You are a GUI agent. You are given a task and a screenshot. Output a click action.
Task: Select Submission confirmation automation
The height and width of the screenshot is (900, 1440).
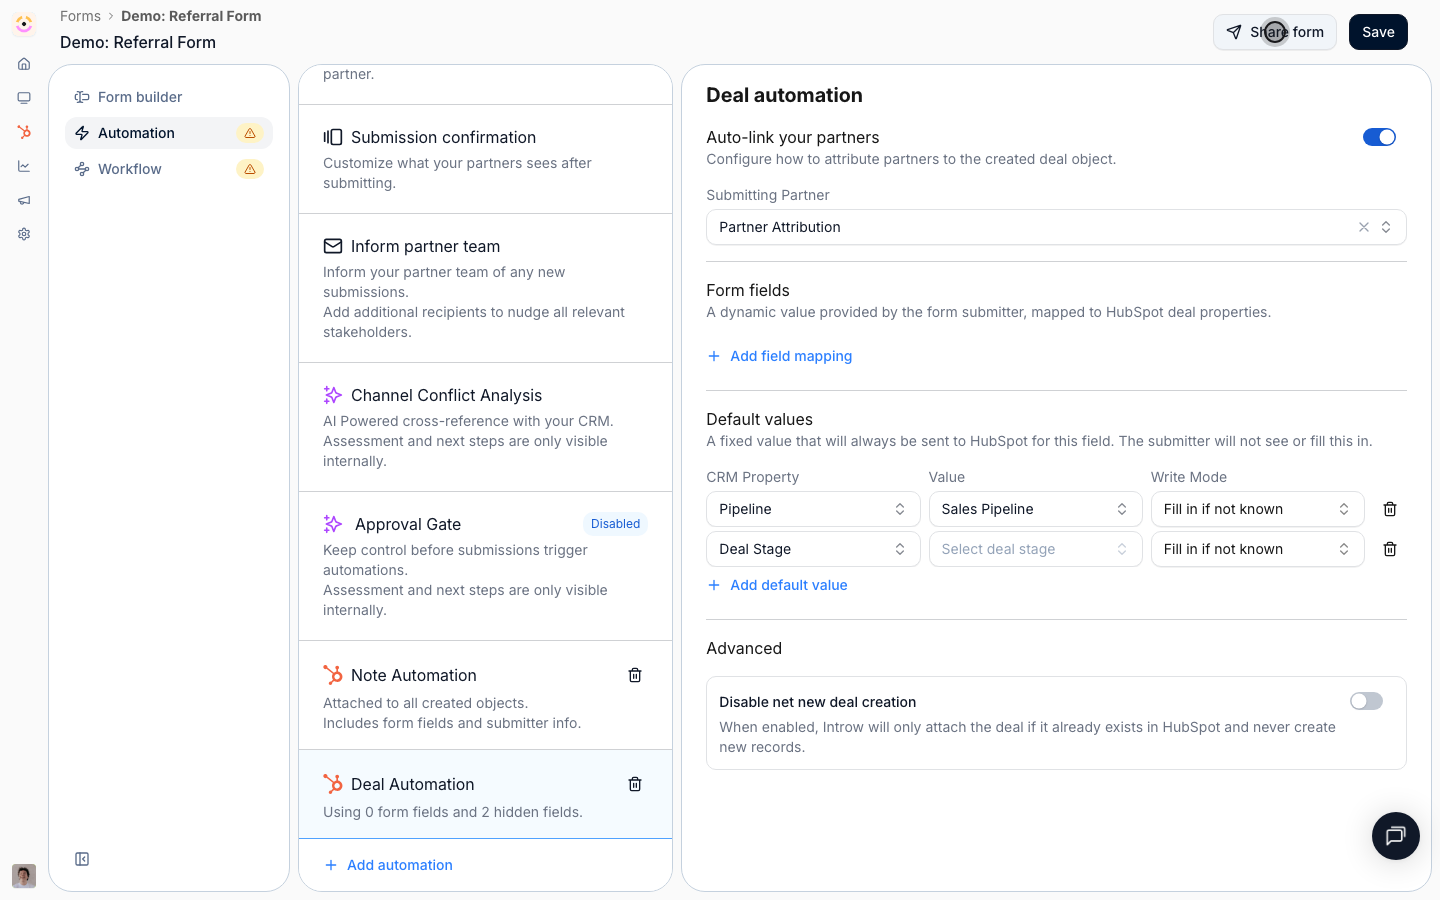click(485, 159)
